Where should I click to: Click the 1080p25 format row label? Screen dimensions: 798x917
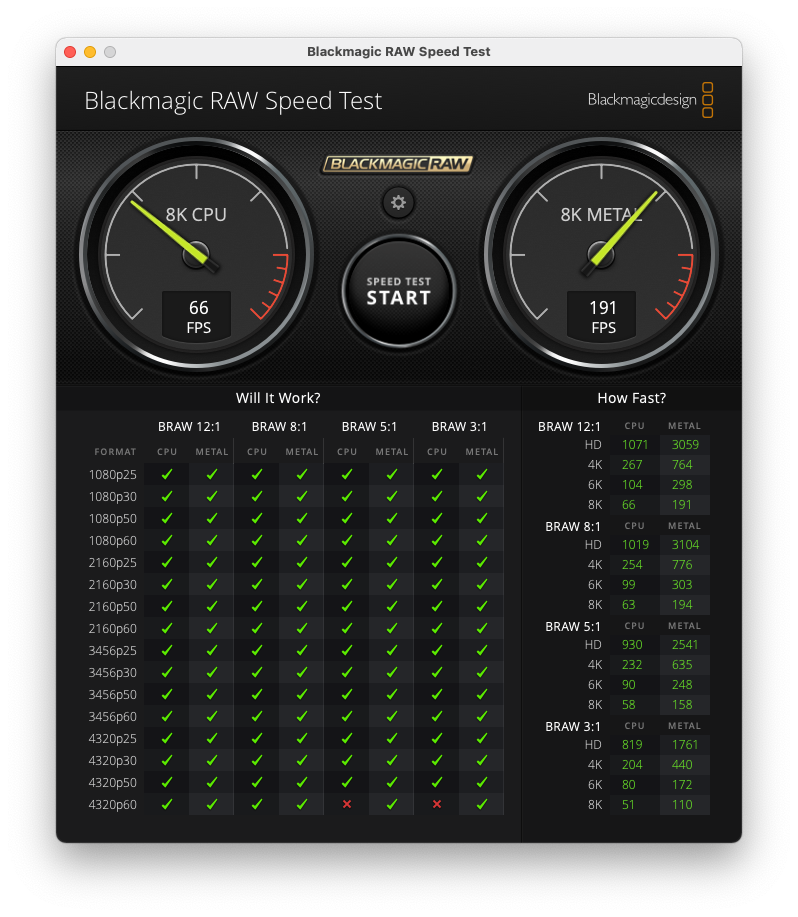pos(112,475)
